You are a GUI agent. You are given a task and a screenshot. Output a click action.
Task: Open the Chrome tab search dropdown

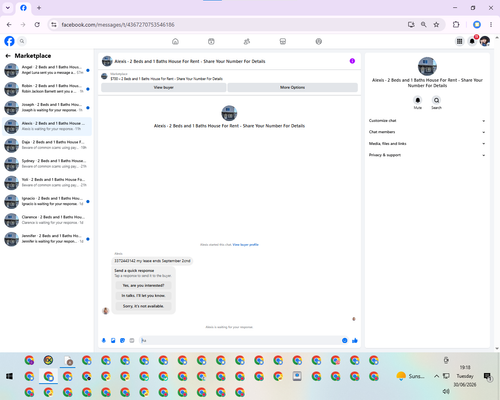pyautogui.click(x=8, y=8)
